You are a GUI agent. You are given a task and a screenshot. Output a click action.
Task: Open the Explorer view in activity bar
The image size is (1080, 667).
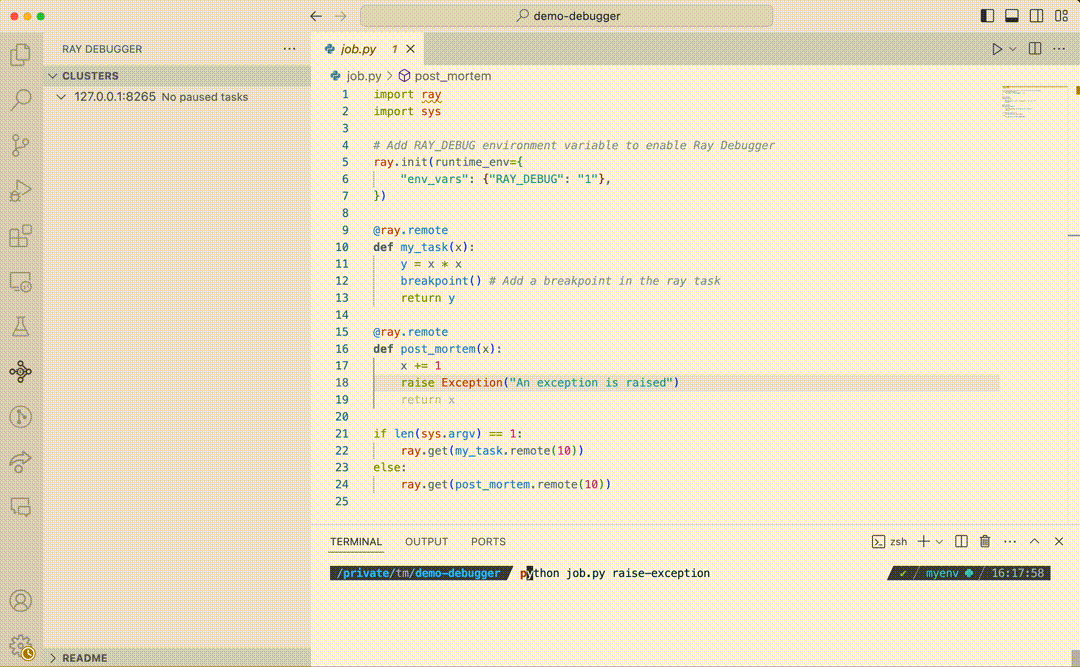coord(20,55)
